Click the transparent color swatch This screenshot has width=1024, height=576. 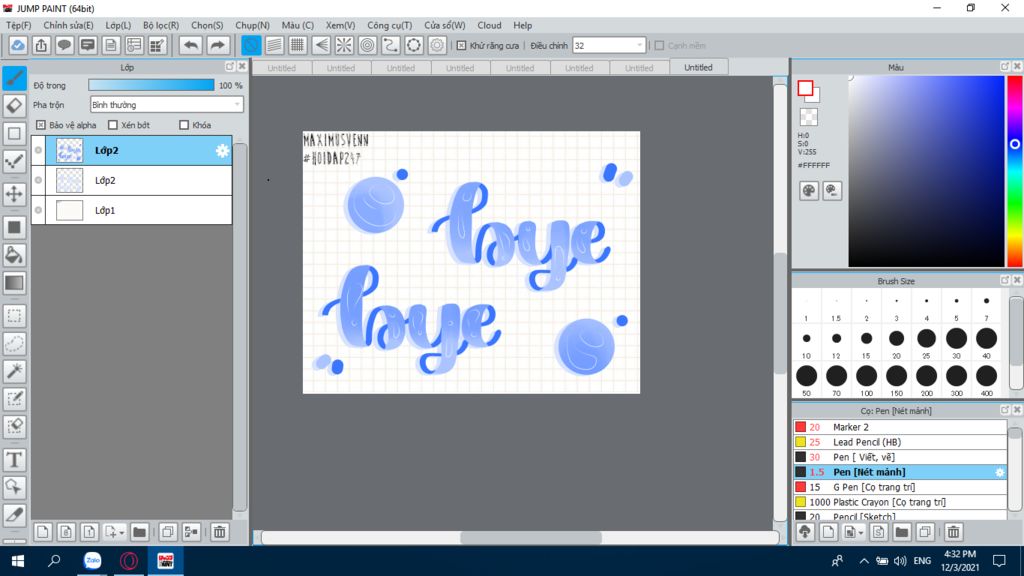tap(808, 117)
